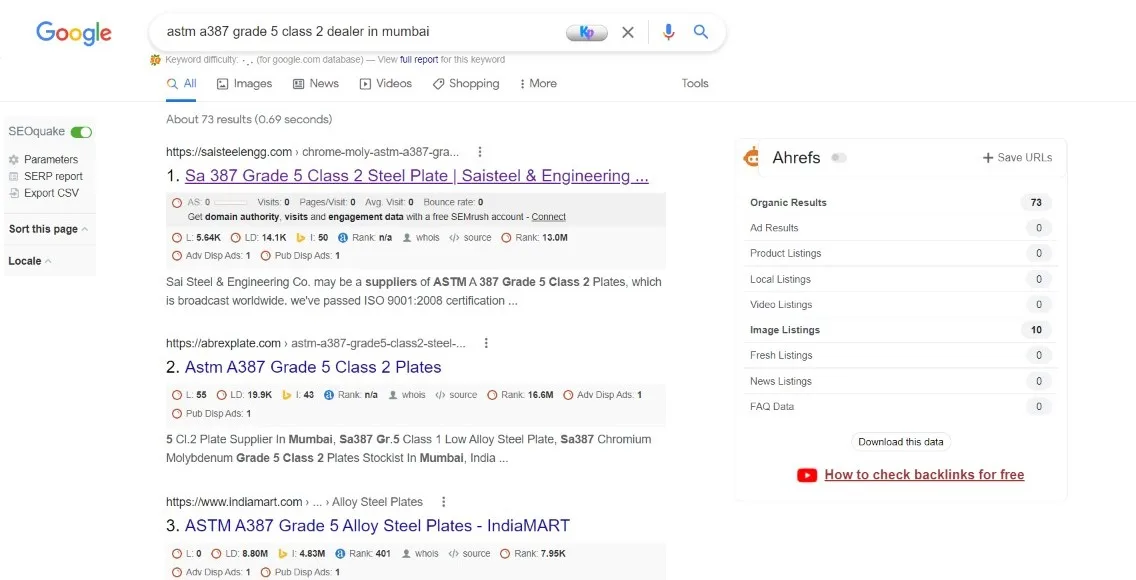The width and height of the screenshot is (1136, 580).
Task: Click the Ad Results row
Action: pyautogui.click(x=901, y=228)
